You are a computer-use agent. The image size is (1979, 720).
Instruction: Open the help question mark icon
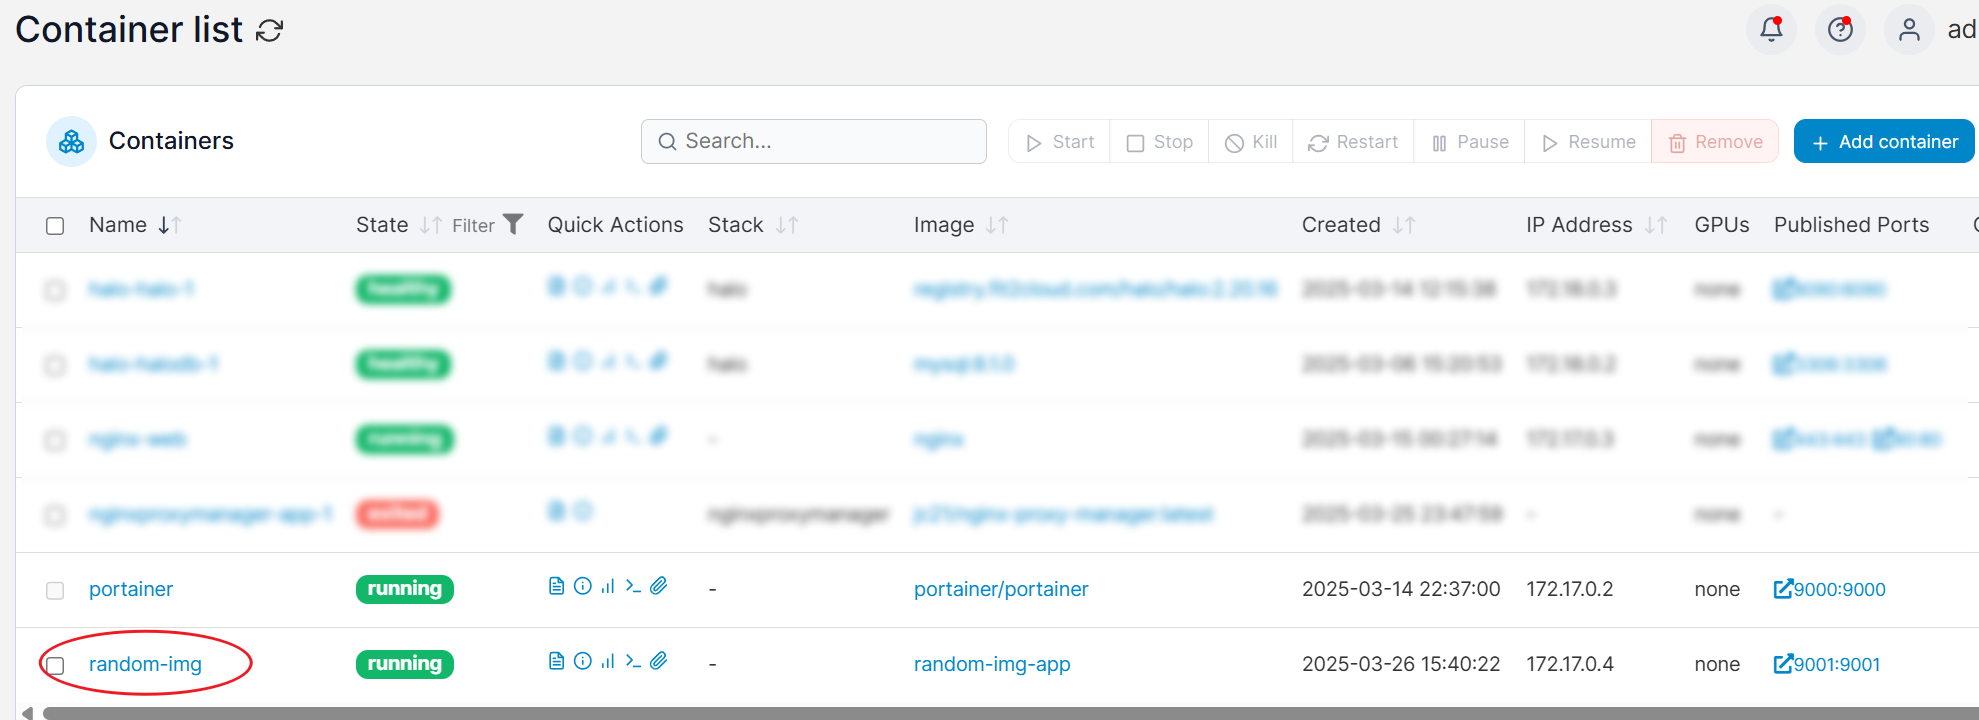[x=1840, y=29]
